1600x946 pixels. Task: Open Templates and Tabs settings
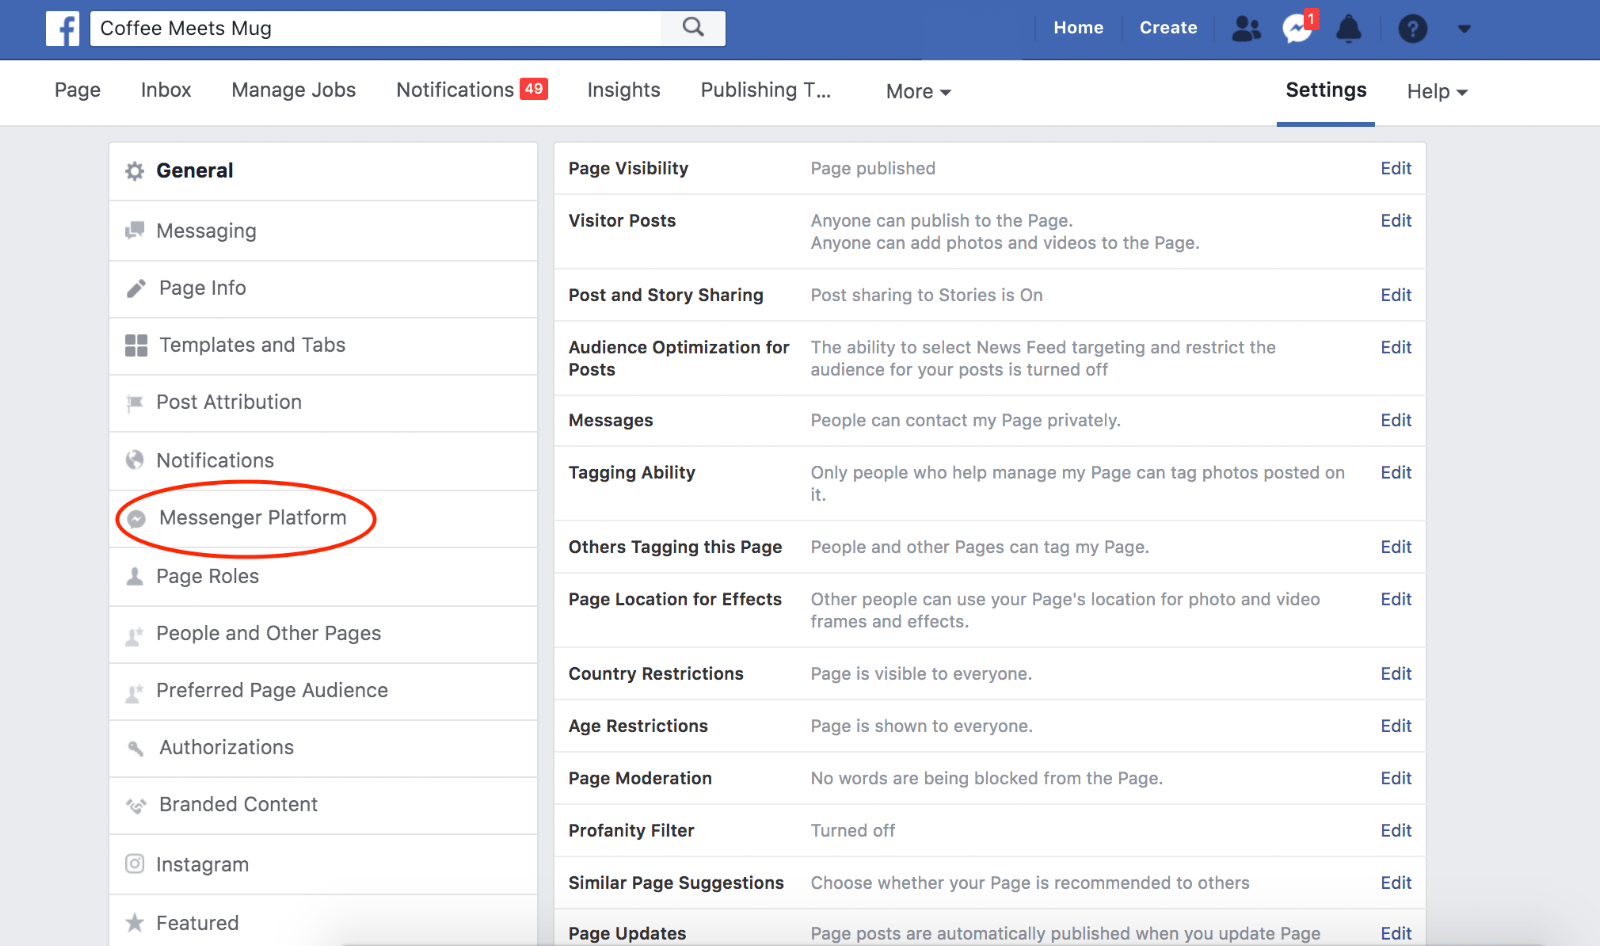[x=323, y=346]
